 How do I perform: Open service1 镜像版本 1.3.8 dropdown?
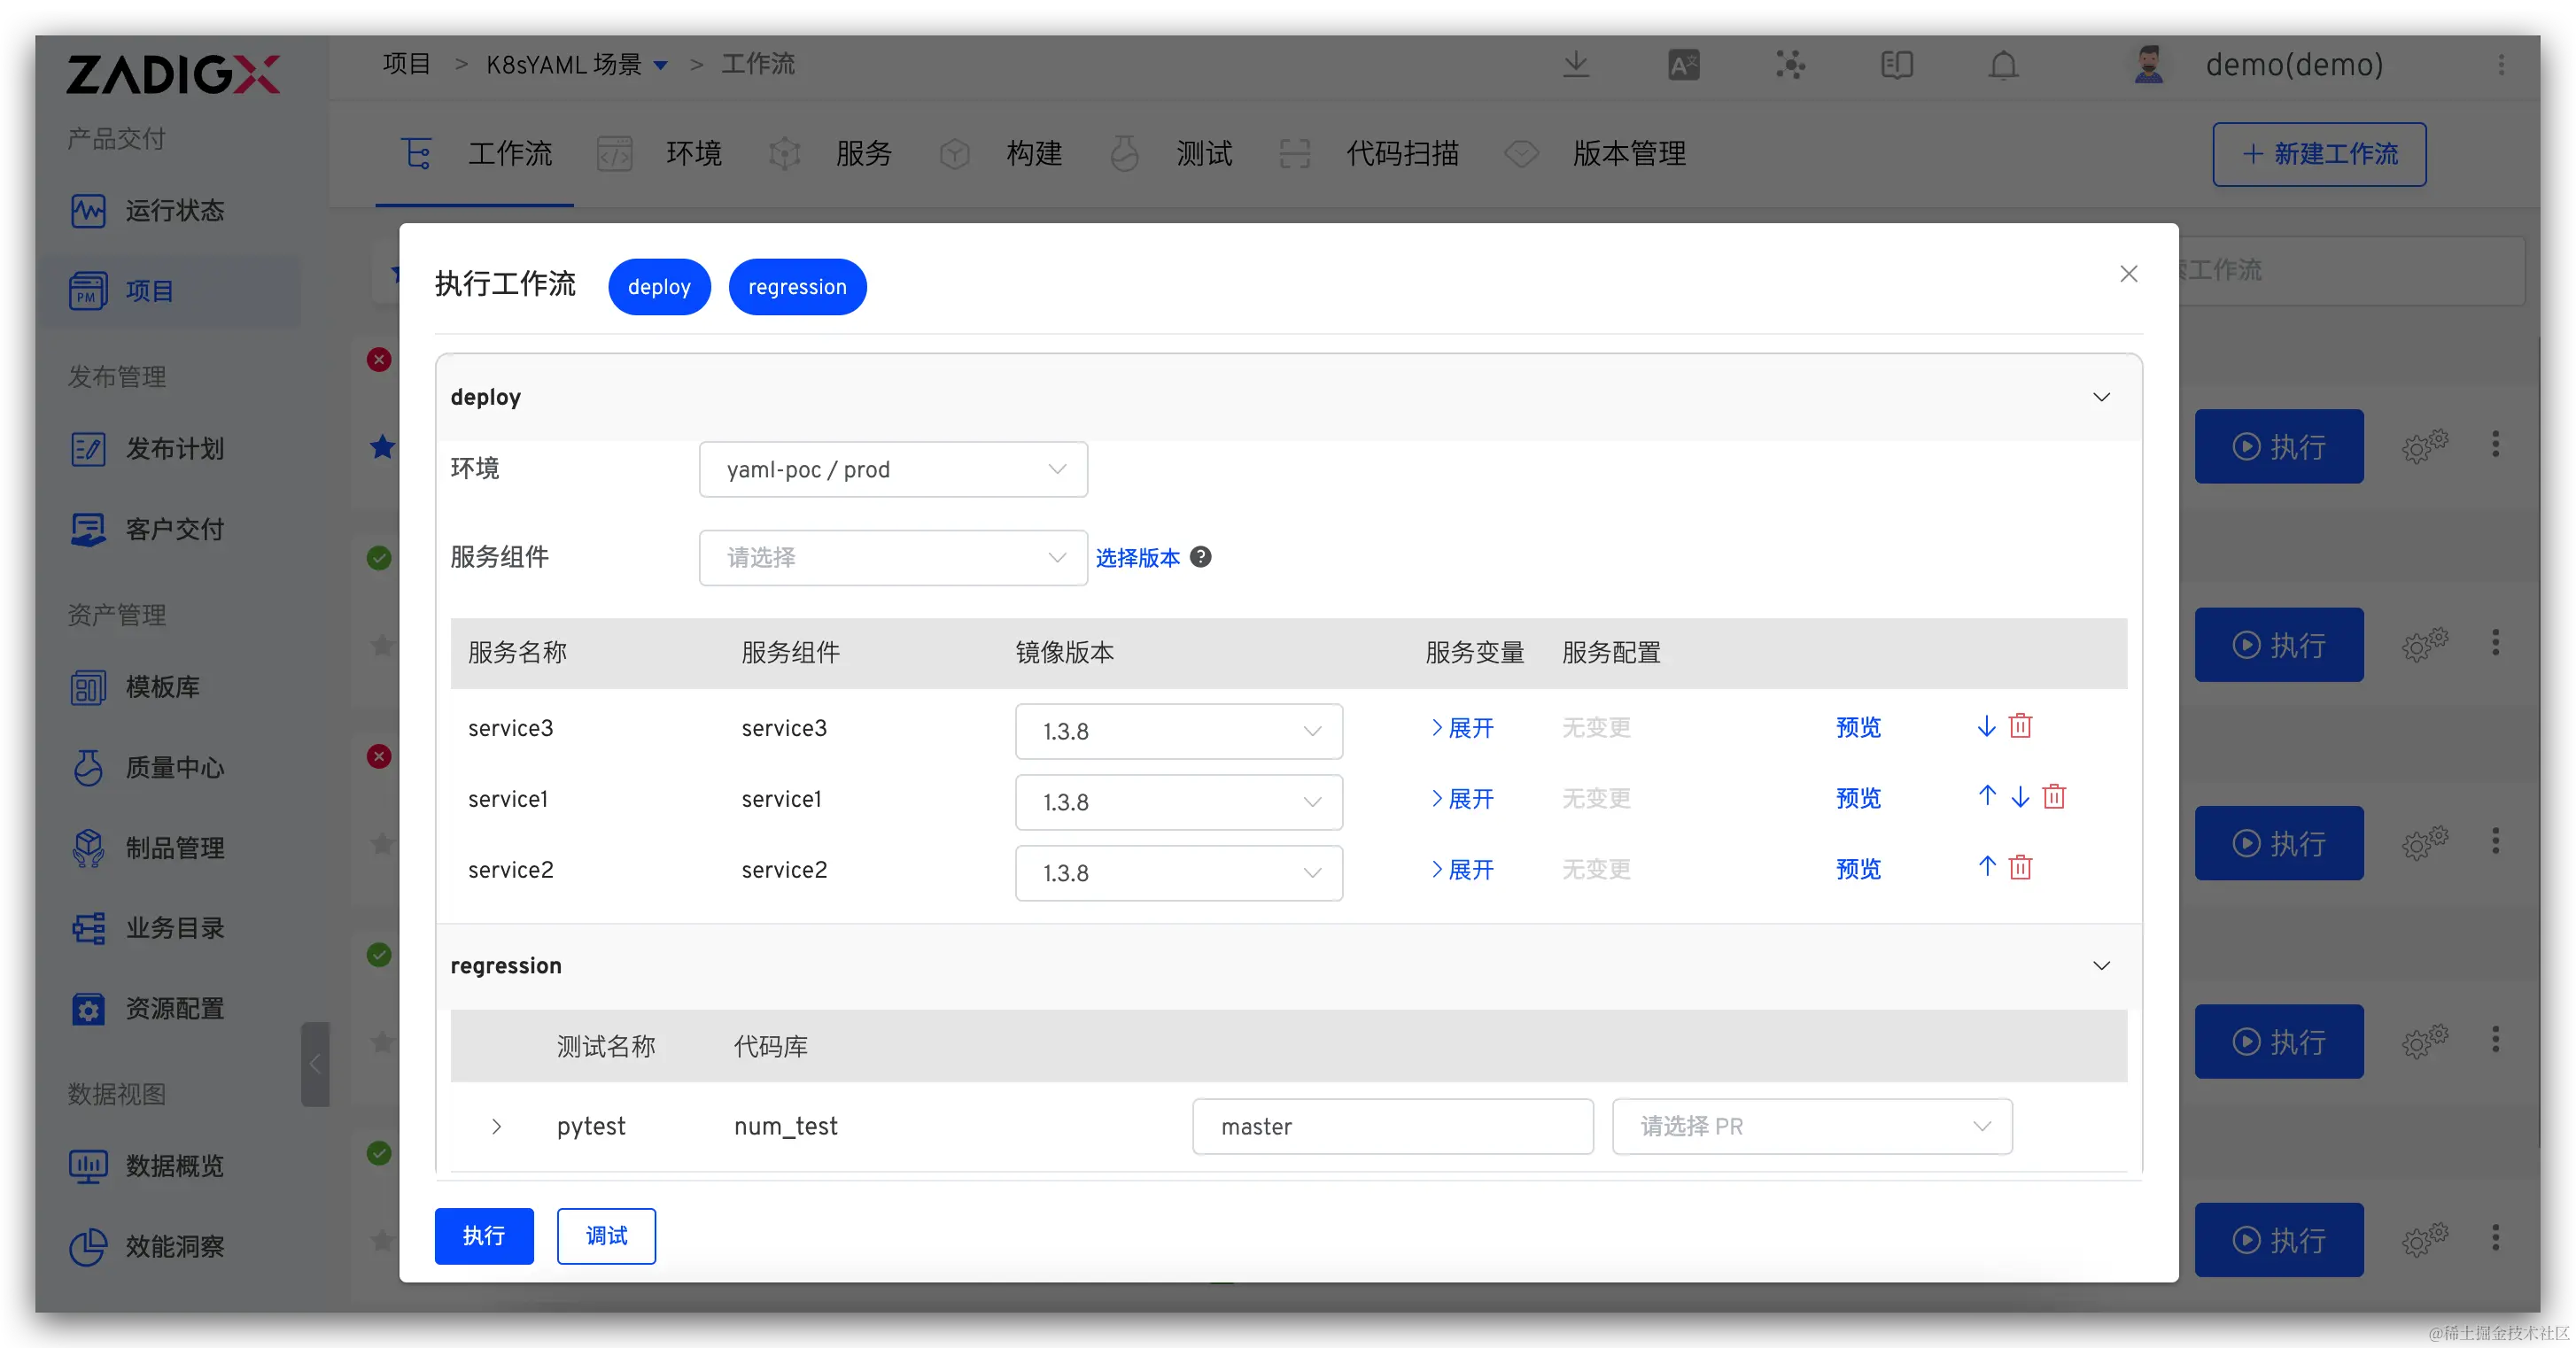(x=1178, y=802)
